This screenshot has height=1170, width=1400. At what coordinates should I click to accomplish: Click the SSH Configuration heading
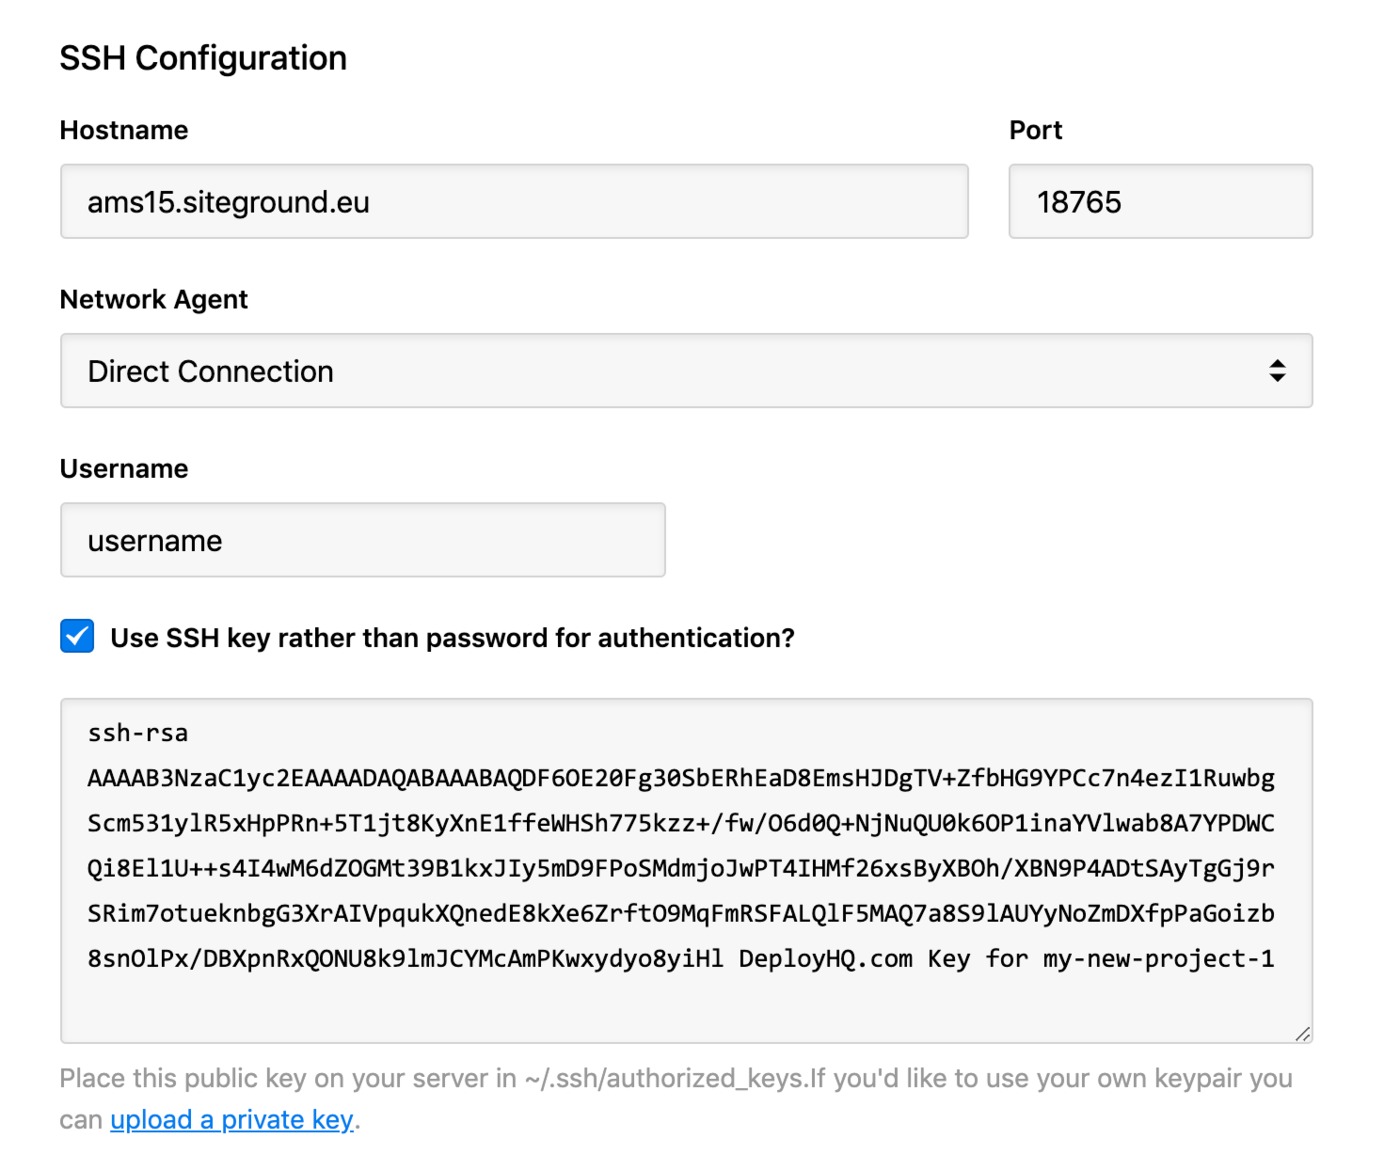click(203, 58)
